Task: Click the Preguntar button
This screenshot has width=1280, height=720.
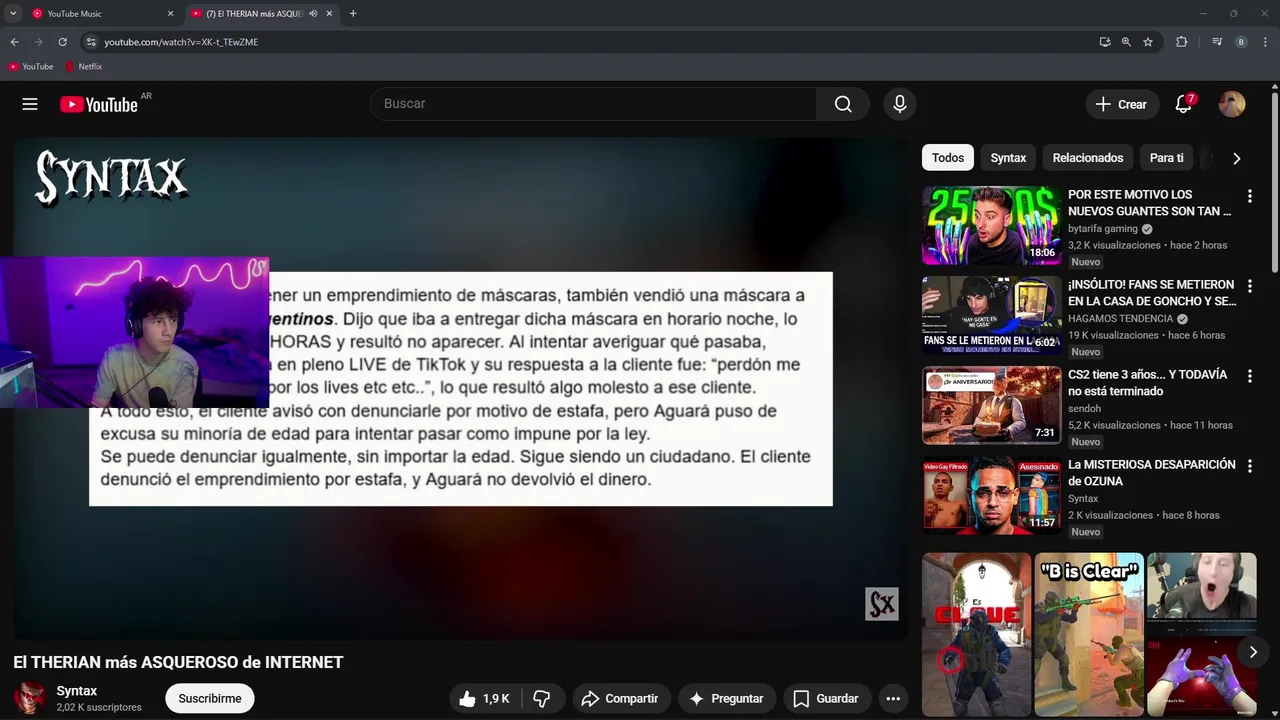Action: tap(726, 699)
